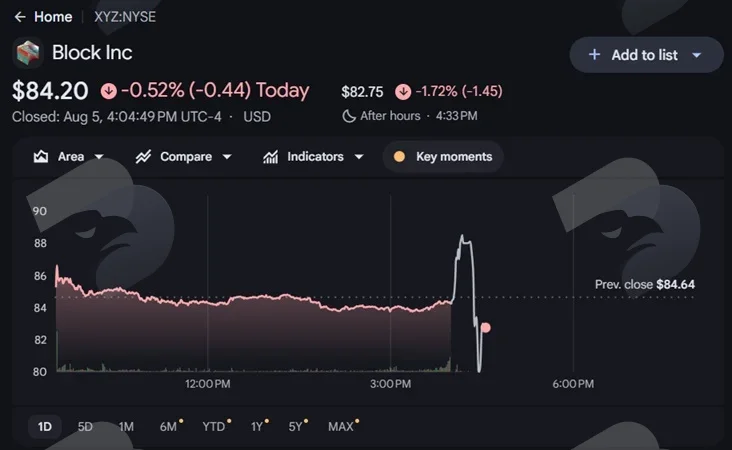Click the Area chart type icon

click(x=41, y=156)
